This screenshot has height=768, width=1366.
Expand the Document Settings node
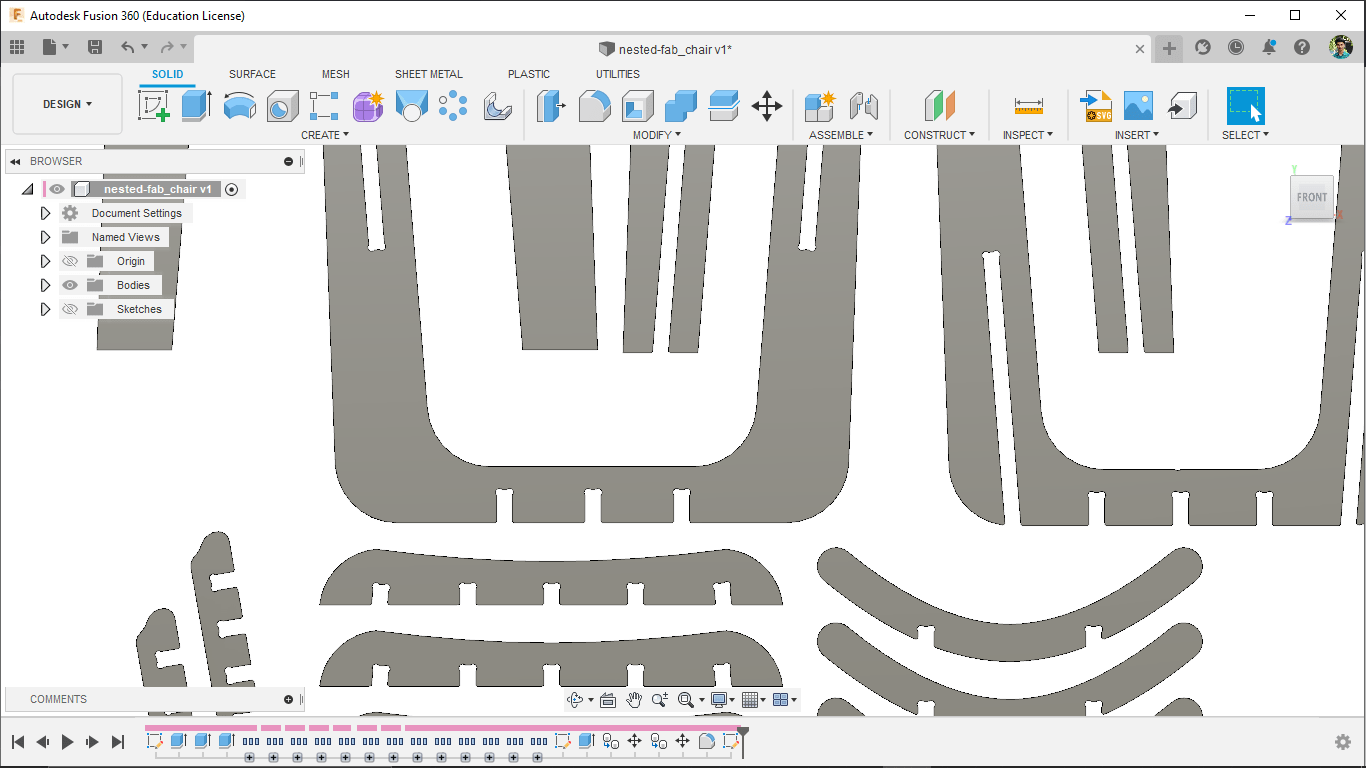(x=45, y=213)
